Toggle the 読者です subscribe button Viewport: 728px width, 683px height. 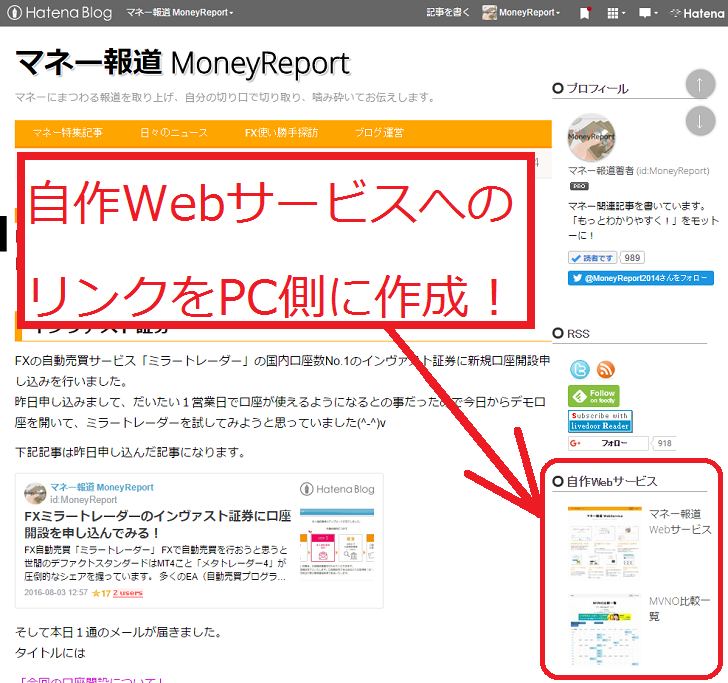[x=592, y=258]
